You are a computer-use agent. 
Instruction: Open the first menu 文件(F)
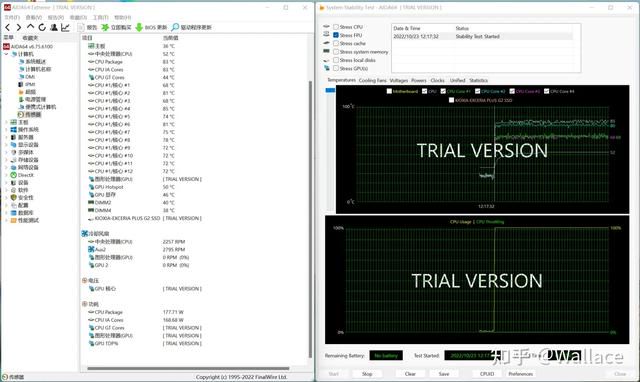pos(12,18)
